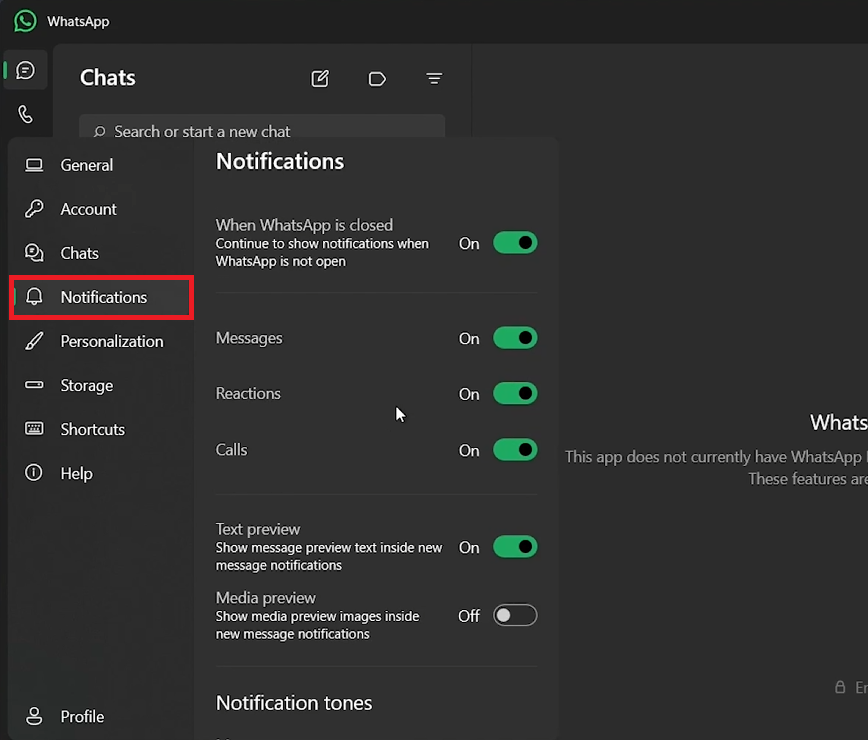
Task: Open the filter chats icon
Action: tap(434, 79)
